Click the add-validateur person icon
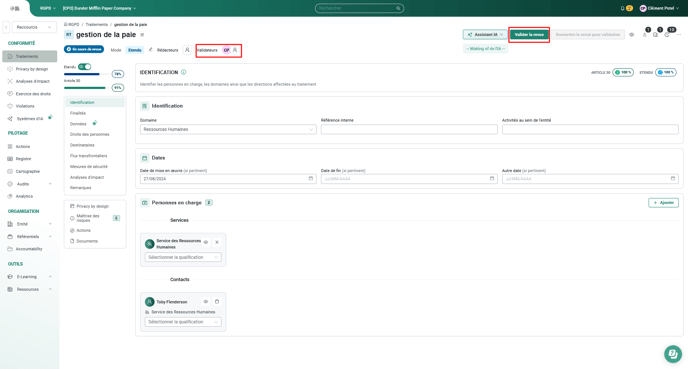The width and height of the screenshot is (688, 369). tap(235, 50)
